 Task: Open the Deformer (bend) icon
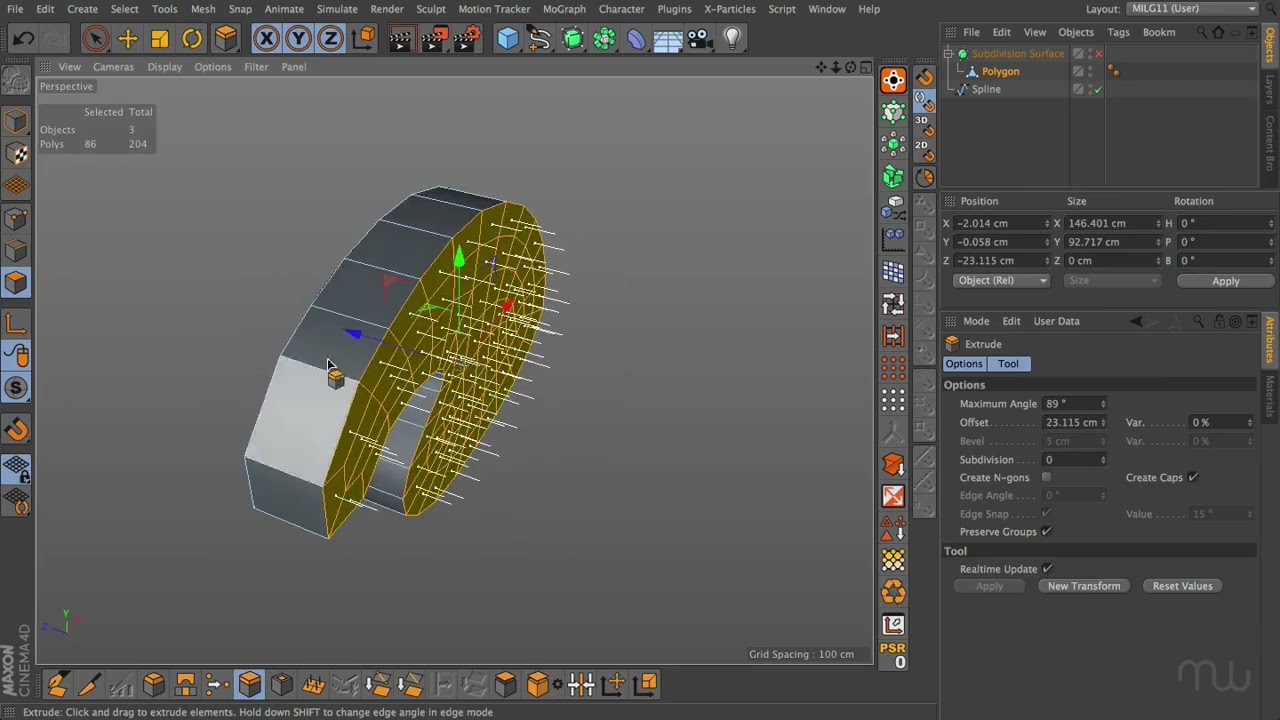[x=636, y=39]
